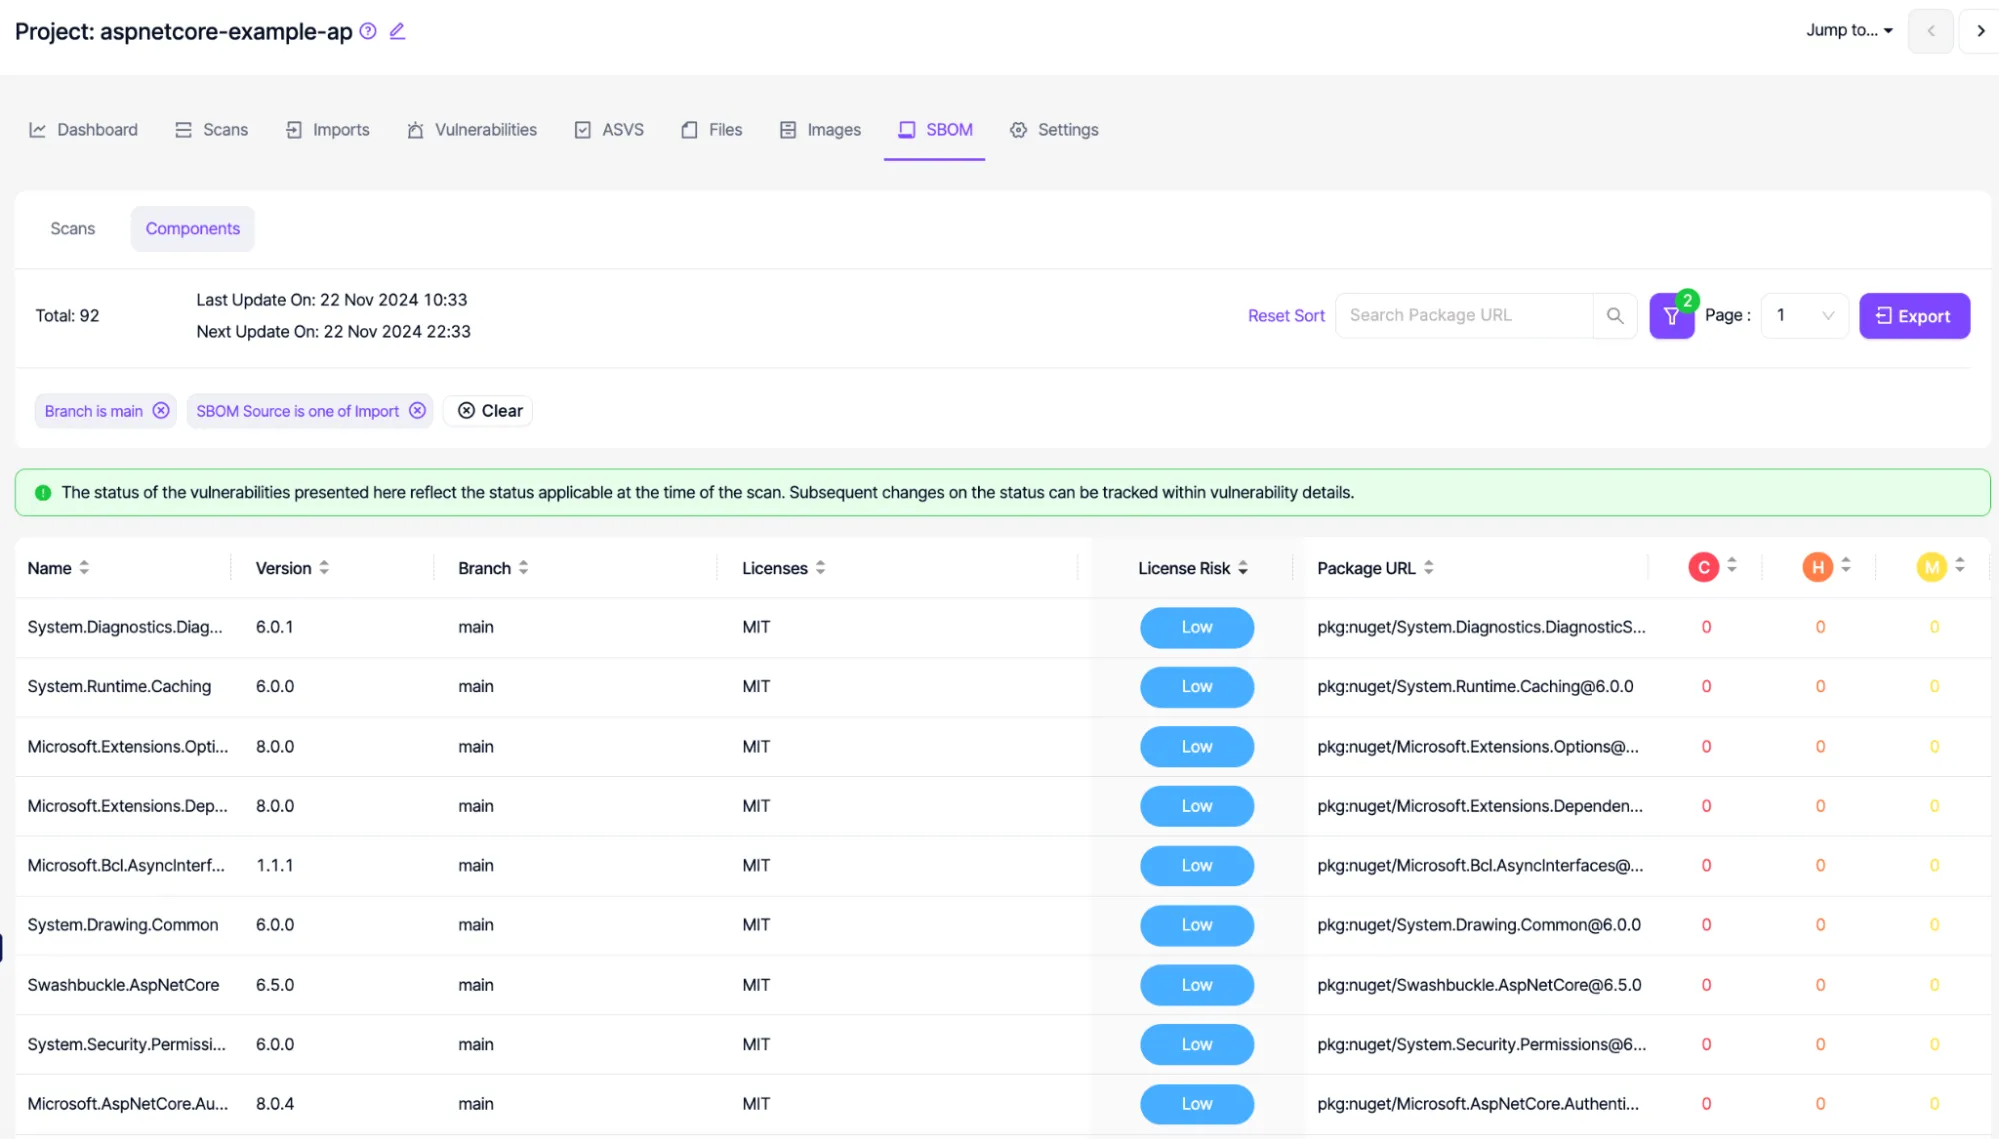Edit project name using the pencil icon

pyautogui.click(x=397, y=31)
